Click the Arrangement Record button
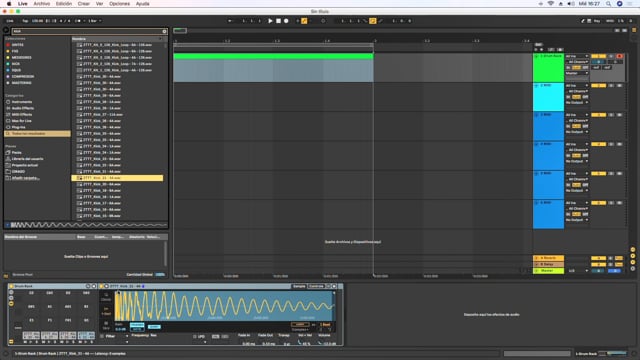Image resolution: width=640 pixels, height=360 pixels. (286, 21)
